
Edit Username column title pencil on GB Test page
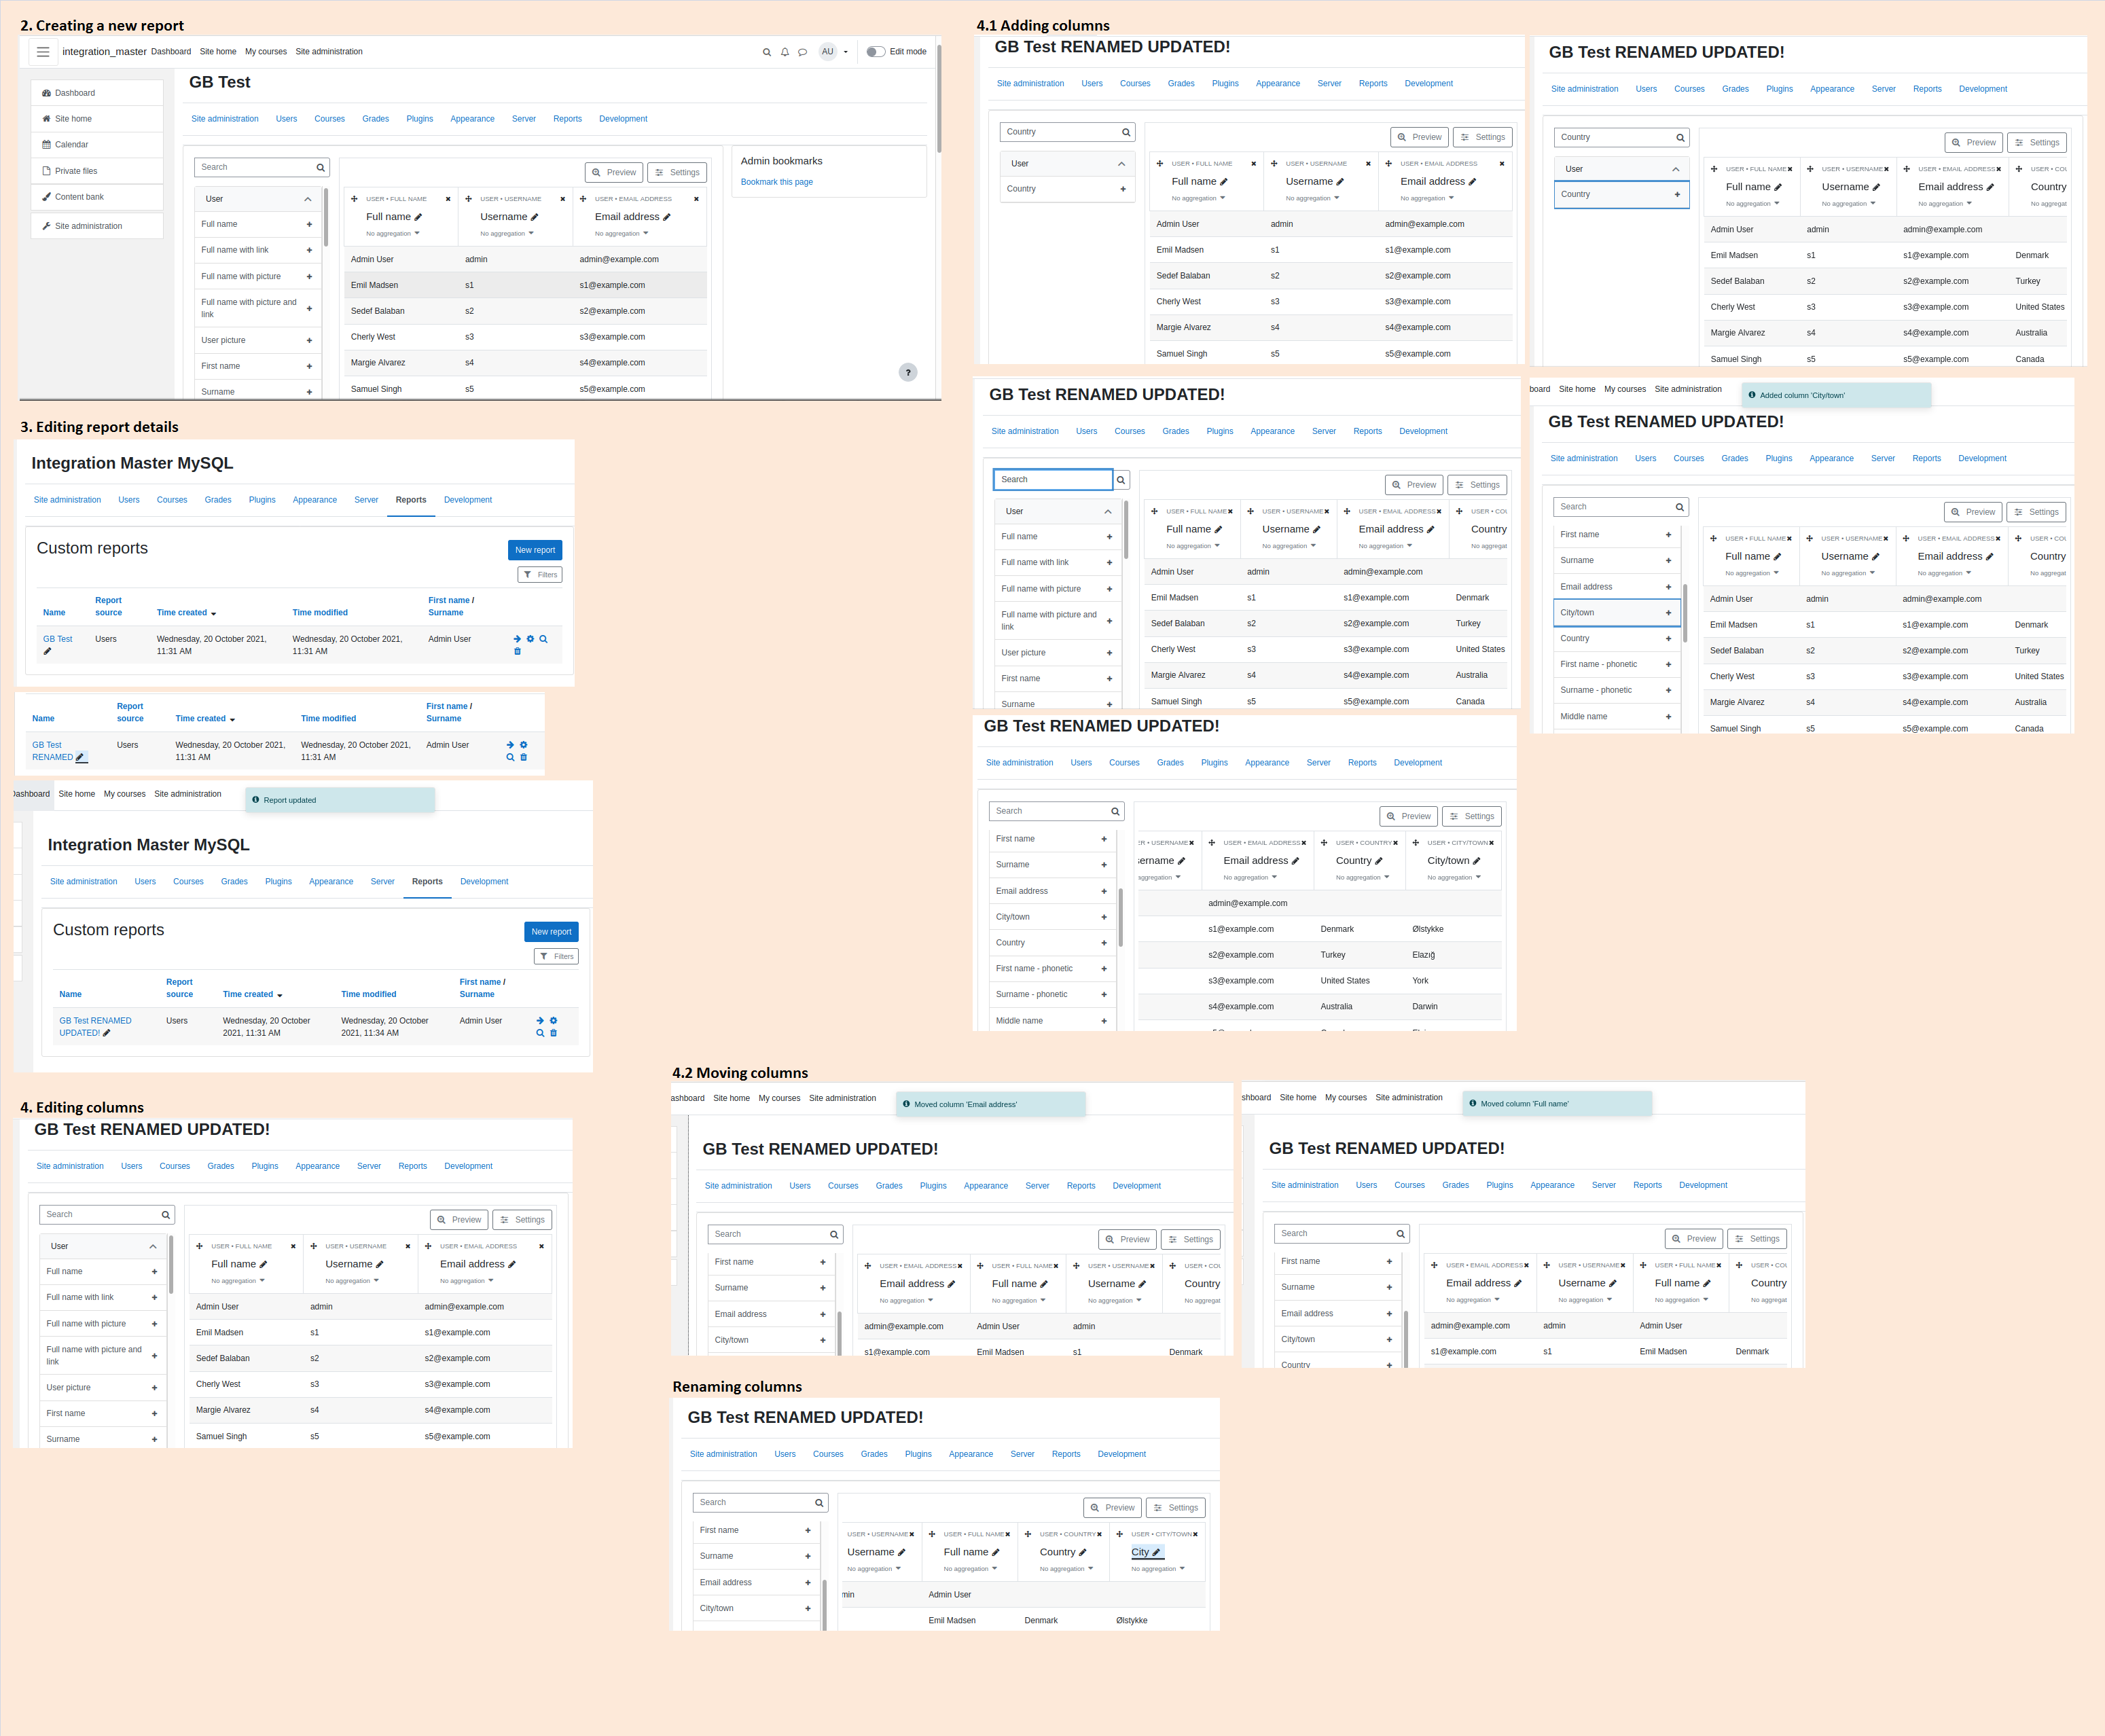[x=535, y=217]
